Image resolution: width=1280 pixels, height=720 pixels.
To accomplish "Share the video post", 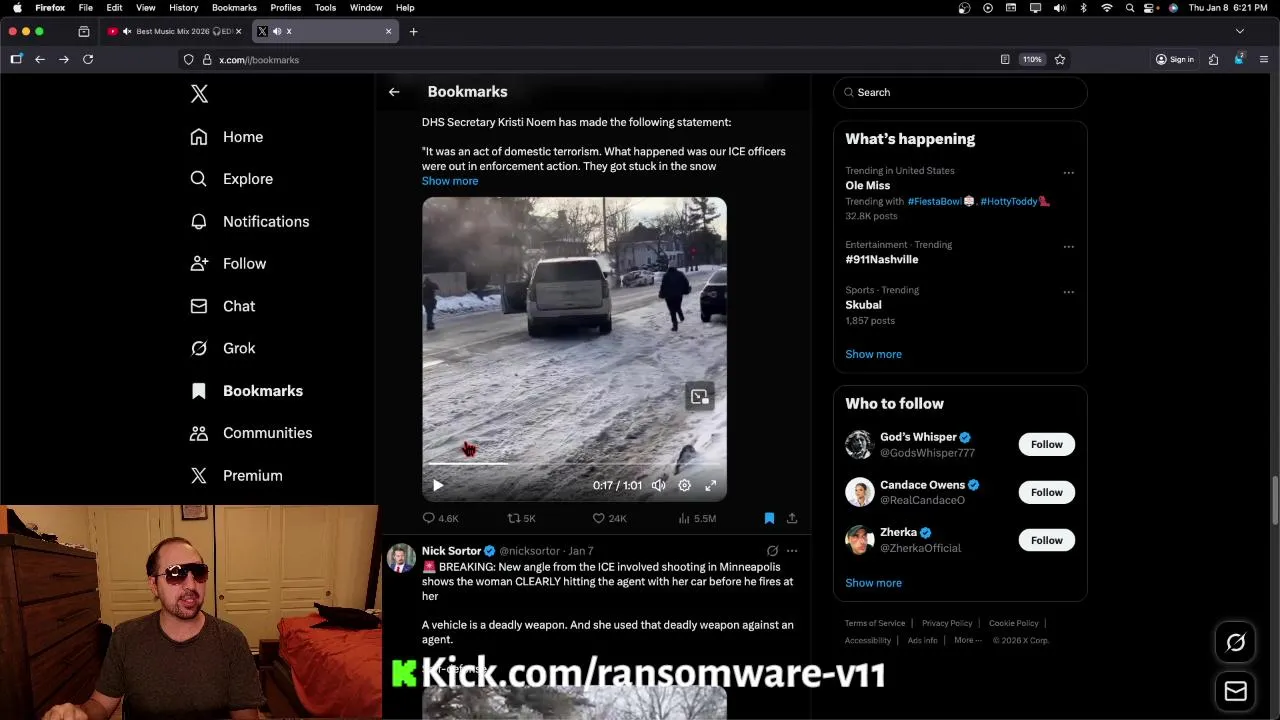I will [x=792, y=518].
